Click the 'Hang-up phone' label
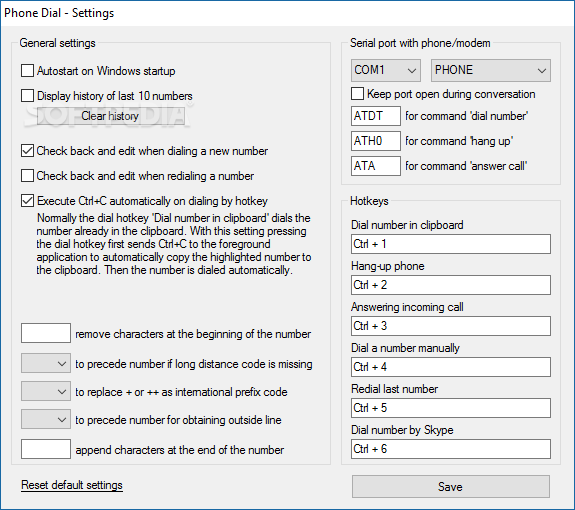Viewport: 575px width, 510px height. pos(388,265)
